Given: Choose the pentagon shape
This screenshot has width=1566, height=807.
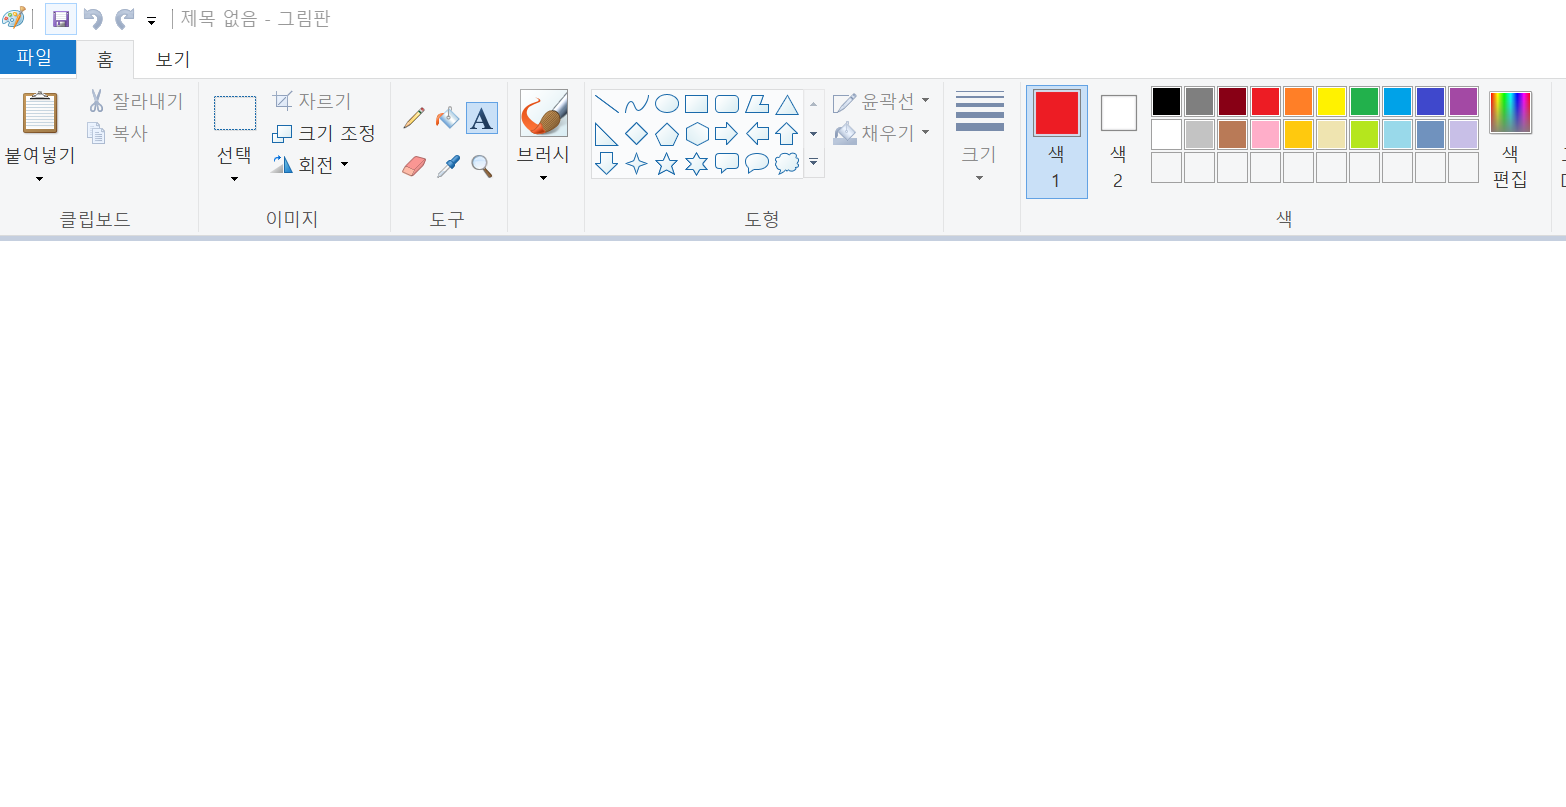Looking at the screenshot, I should tap(666, 134).
